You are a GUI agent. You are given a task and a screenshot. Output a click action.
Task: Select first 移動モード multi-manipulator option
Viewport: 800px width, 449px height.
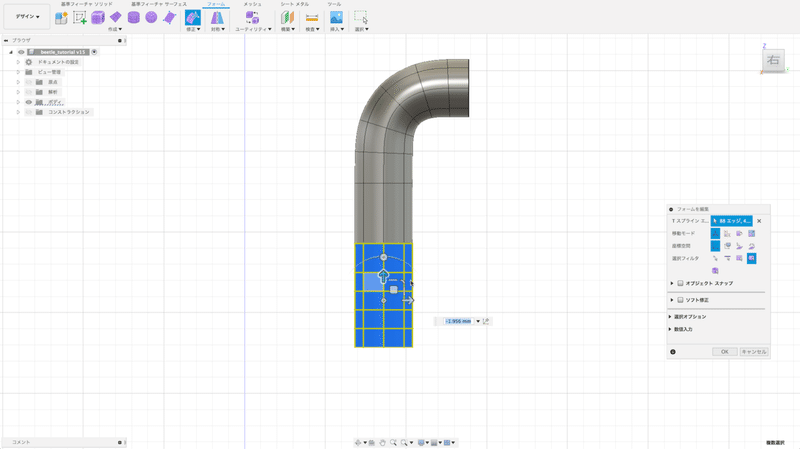click(715, 234)
